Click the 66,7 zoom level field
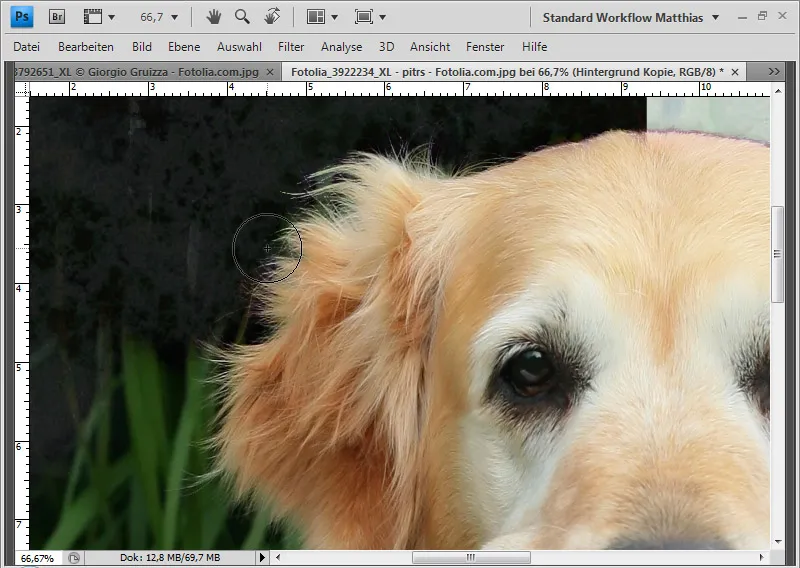800x568 pixels. click(152, 17)
